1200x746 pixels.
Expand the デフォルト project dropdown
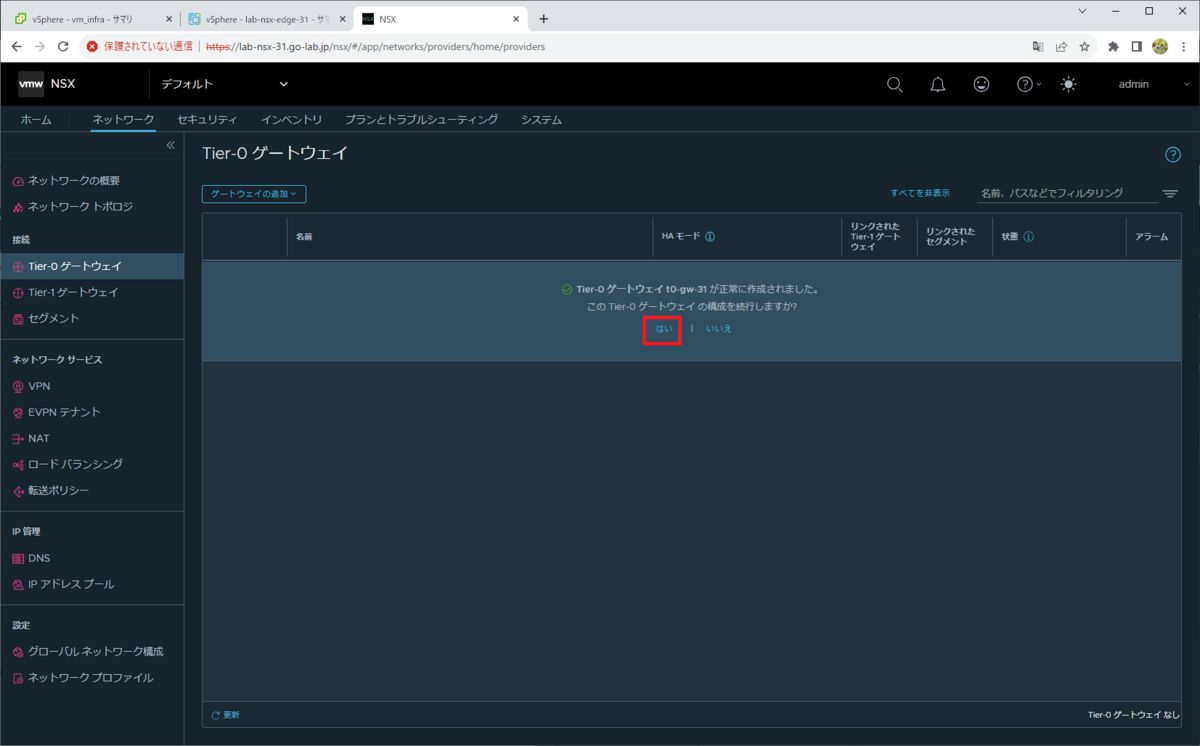coord(225,84)
